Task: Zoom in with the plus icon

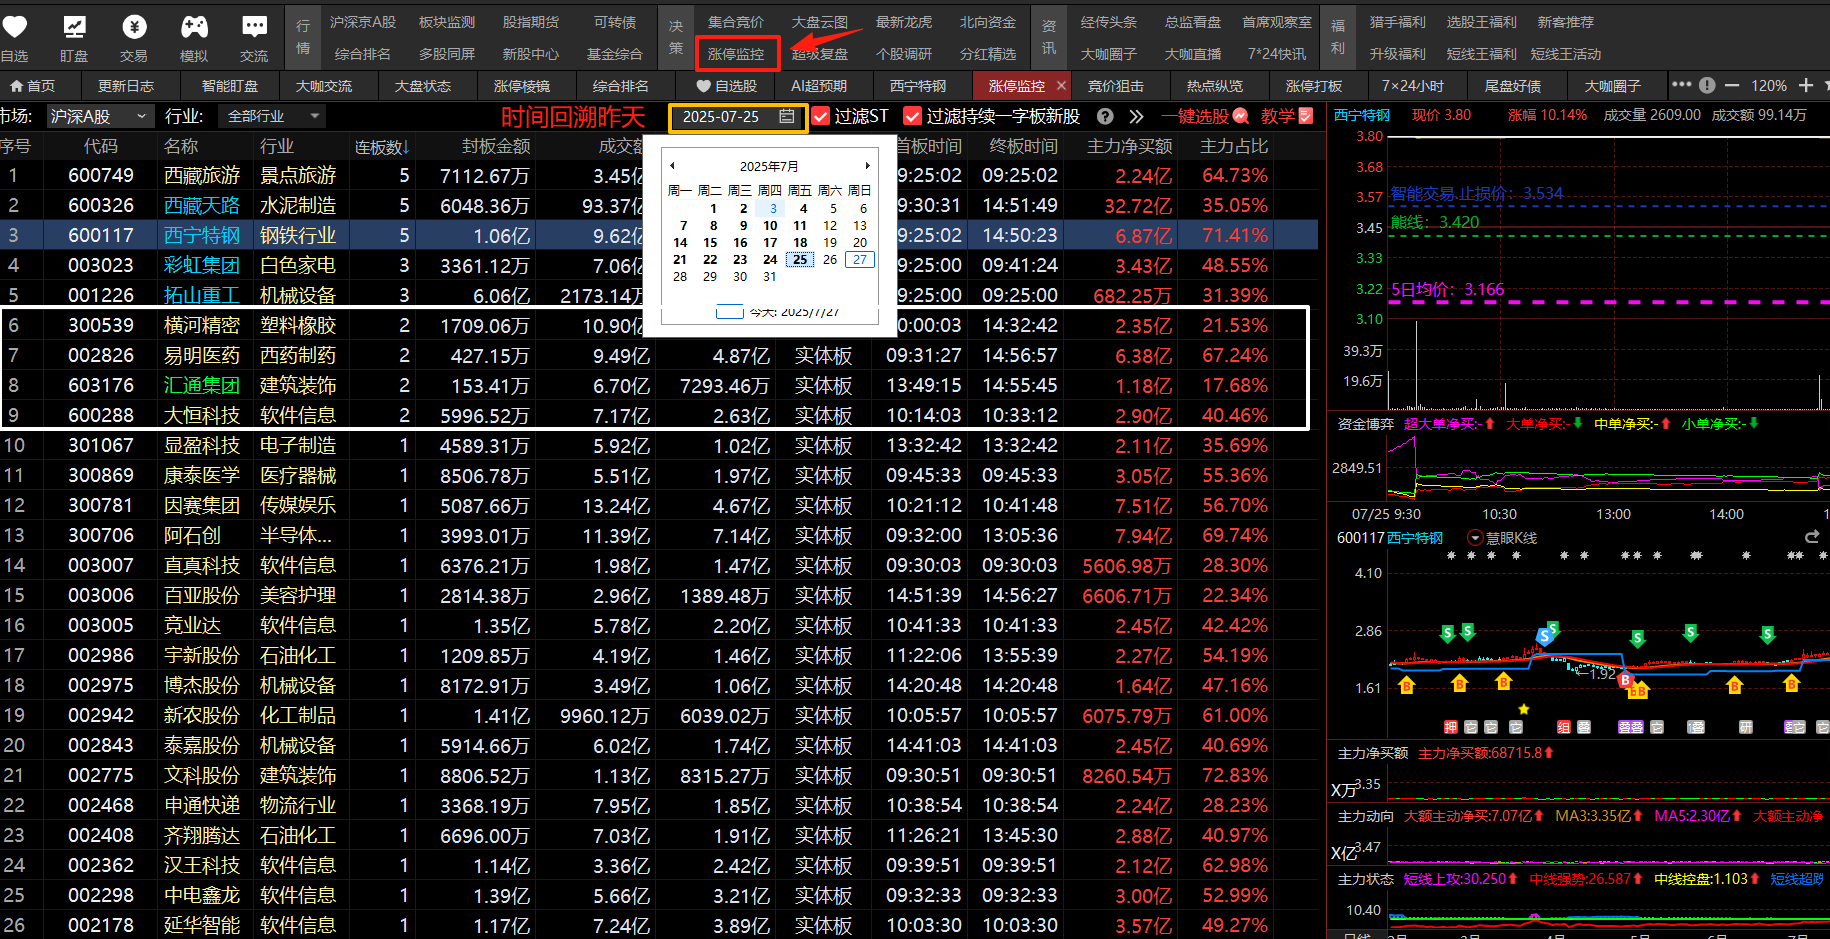Action: (x=1806, y=85)
